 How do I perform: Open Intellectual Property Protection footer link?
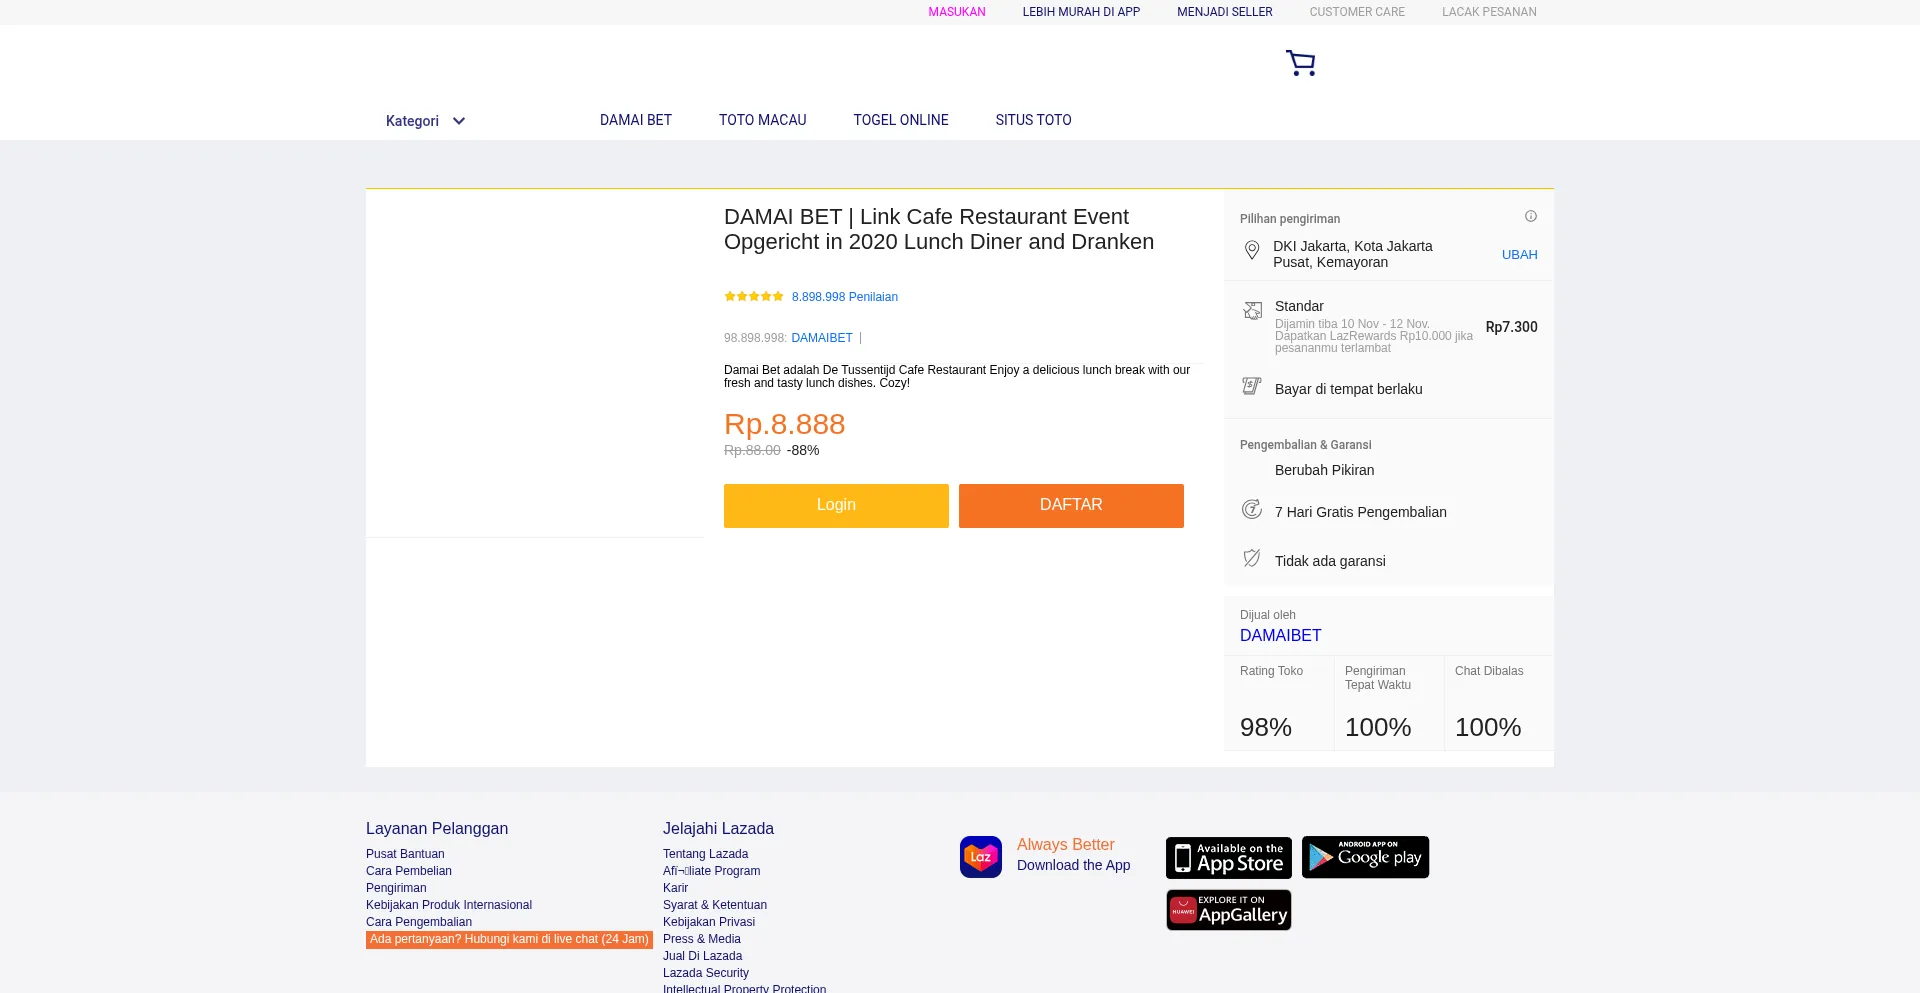(744, 988)
